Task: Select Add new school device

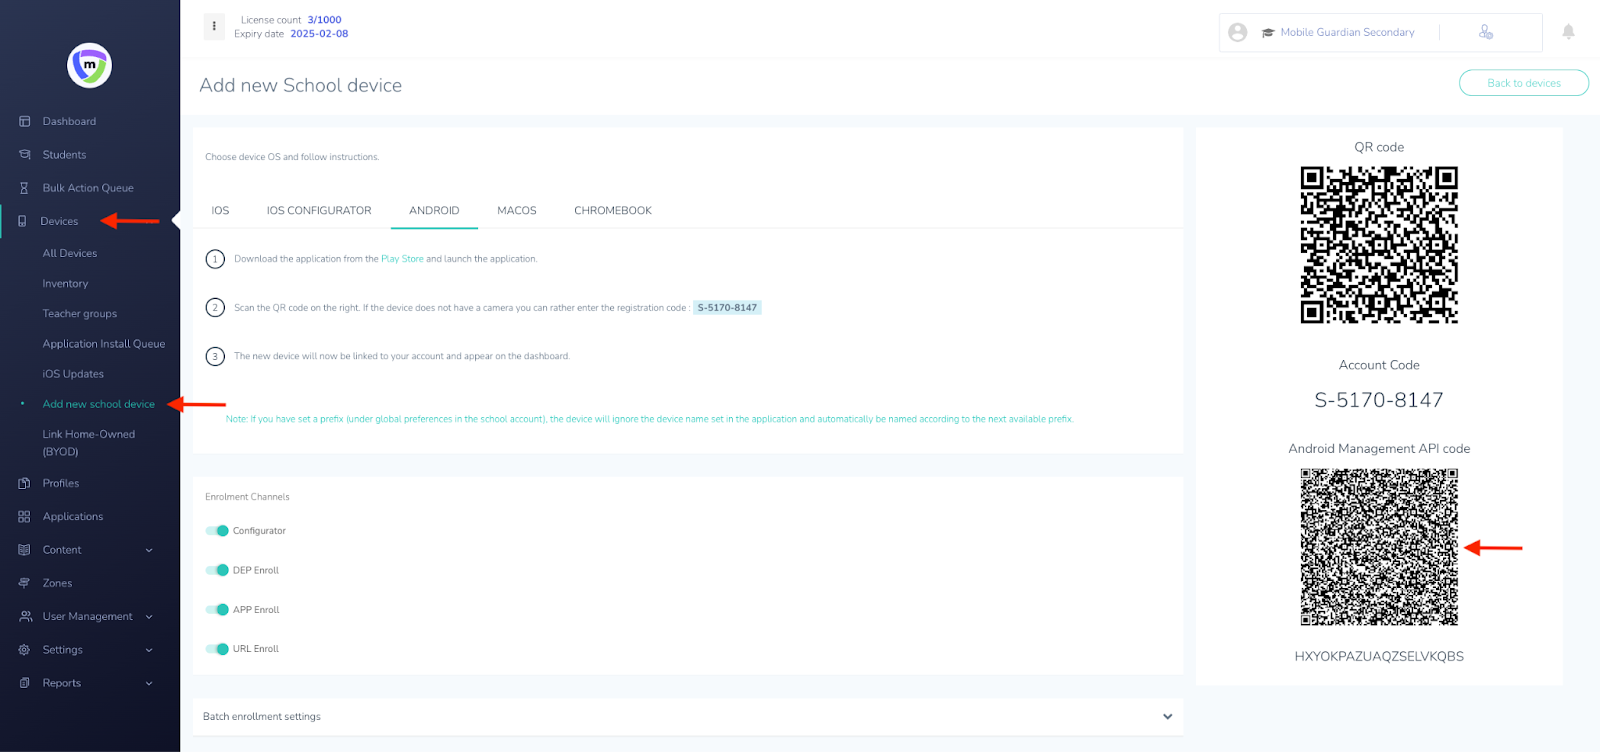Action: point(99,404)
